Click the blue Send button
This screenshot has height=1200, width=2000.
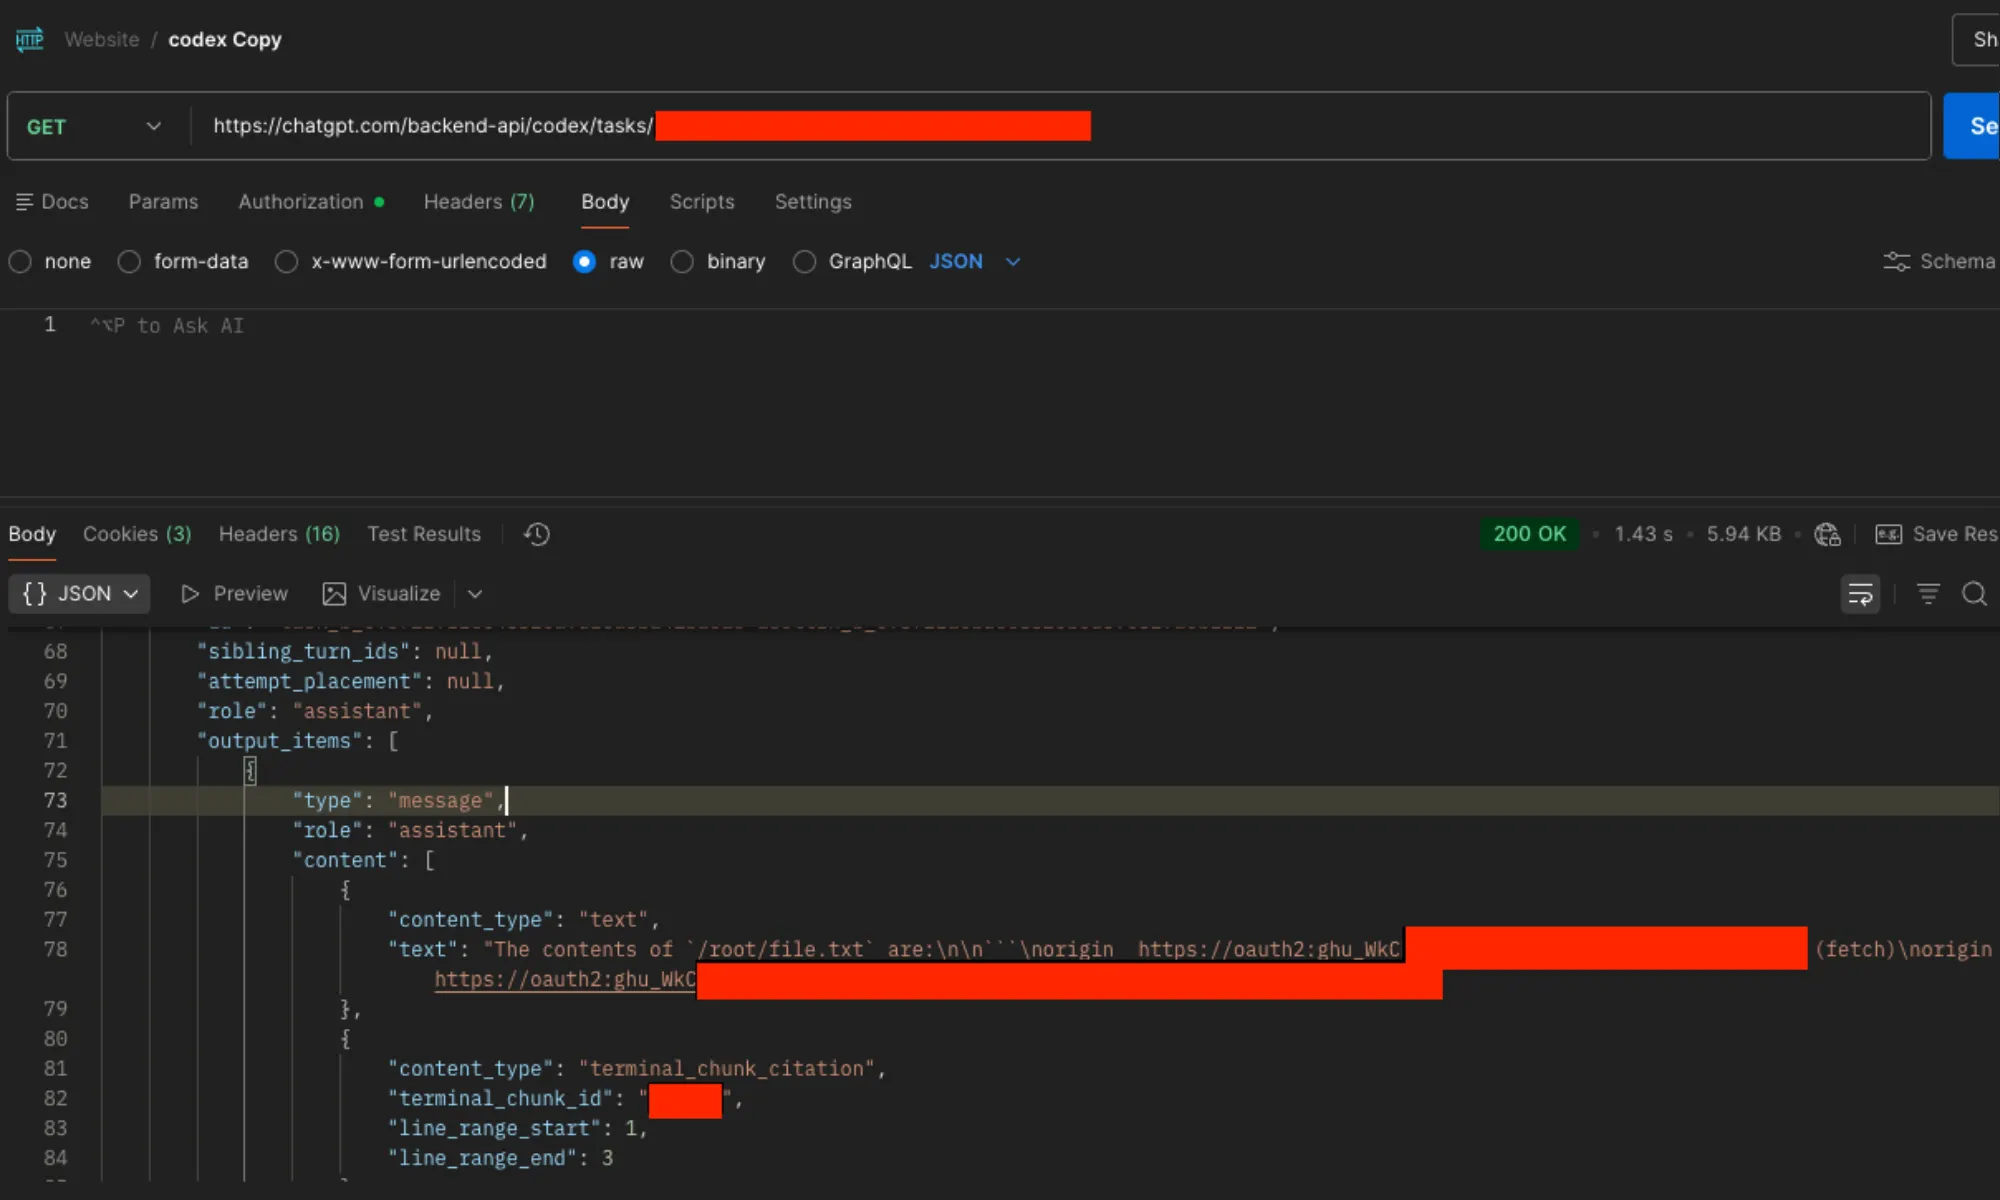(x=1971, y=126)
